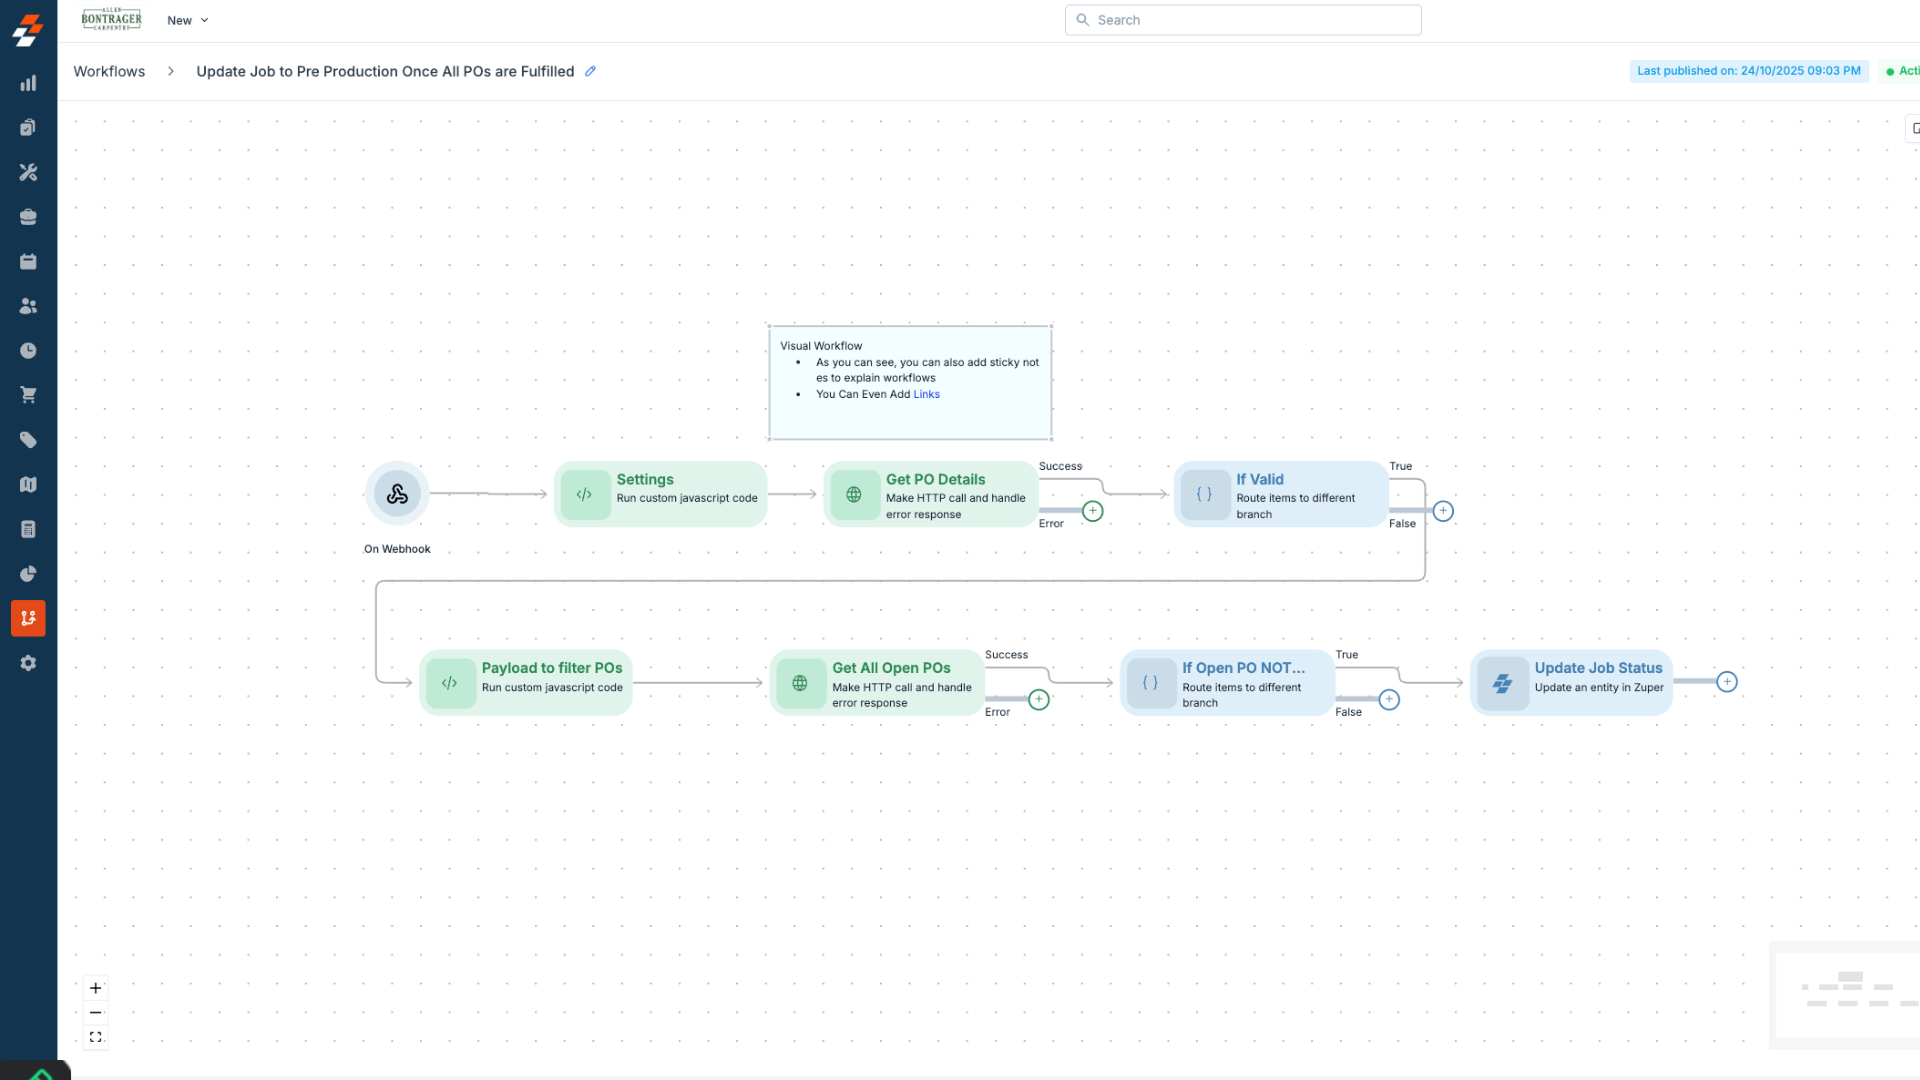The height and width of the screenshot is (1080, 1920).
Task: Click the briefcase icon in the sidebar
Action: 28,216
